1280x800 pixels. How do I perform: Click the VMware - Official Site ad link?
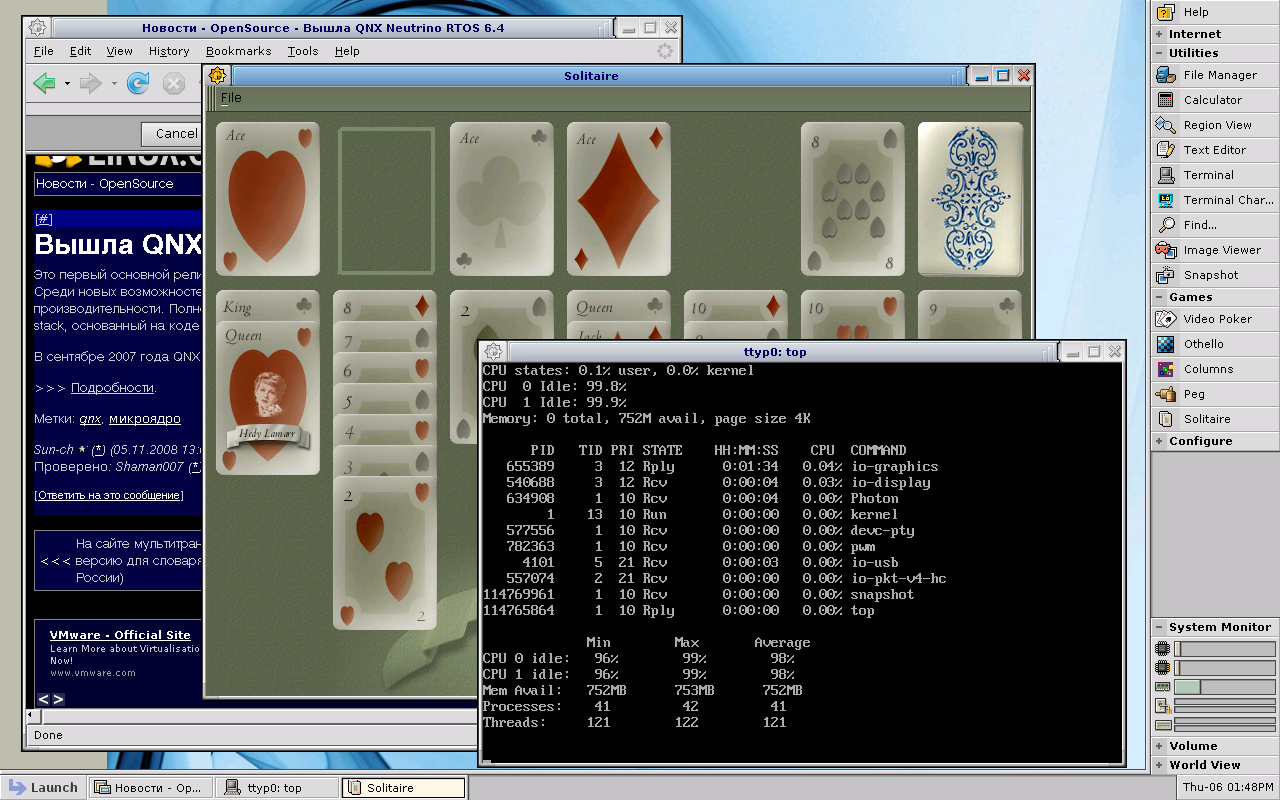point(120,635)
